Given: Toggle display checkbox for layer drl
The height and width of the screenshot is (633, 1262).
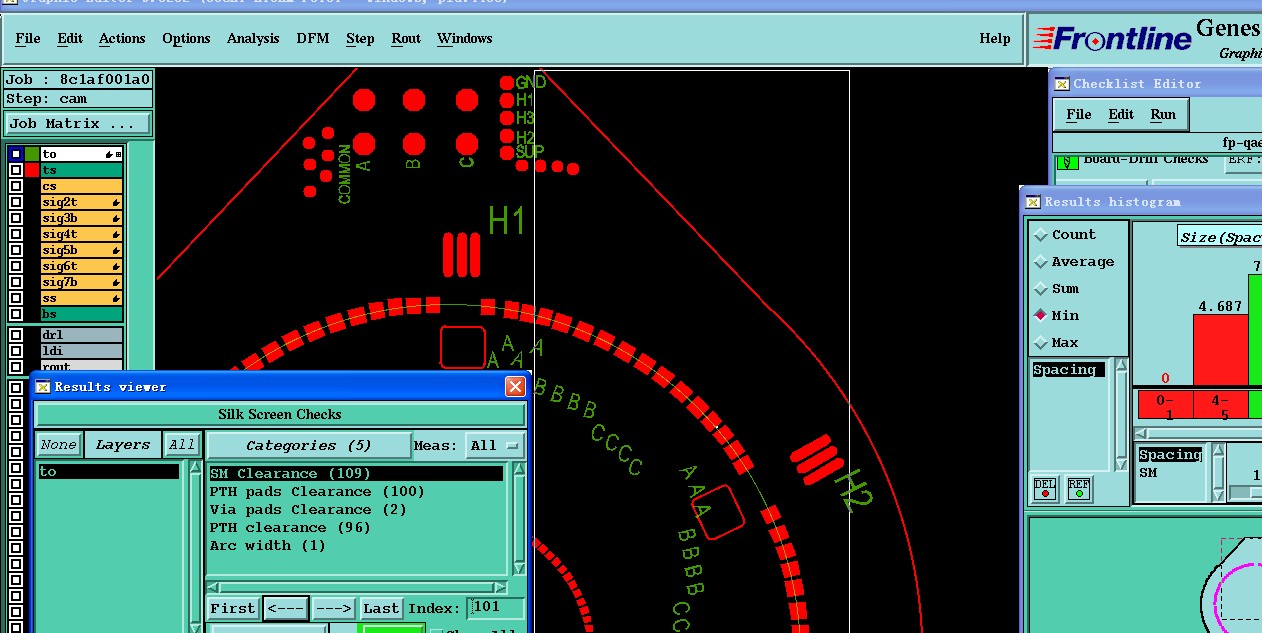Looking at the screenshot, I should [x=16, y=335].
